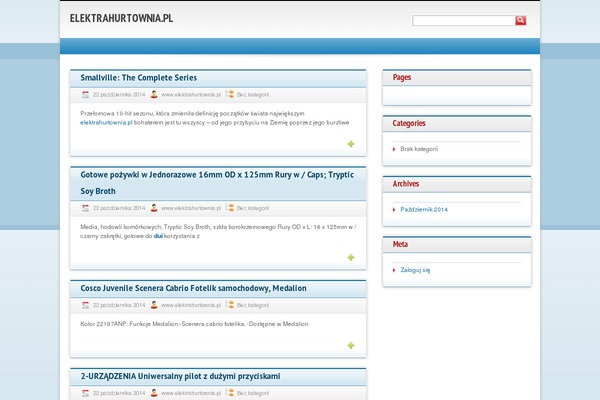Viewport: 600px width, 400px height.
Task: Click red arrow beside Brak kategorii
Action: (x=394, y=149)
